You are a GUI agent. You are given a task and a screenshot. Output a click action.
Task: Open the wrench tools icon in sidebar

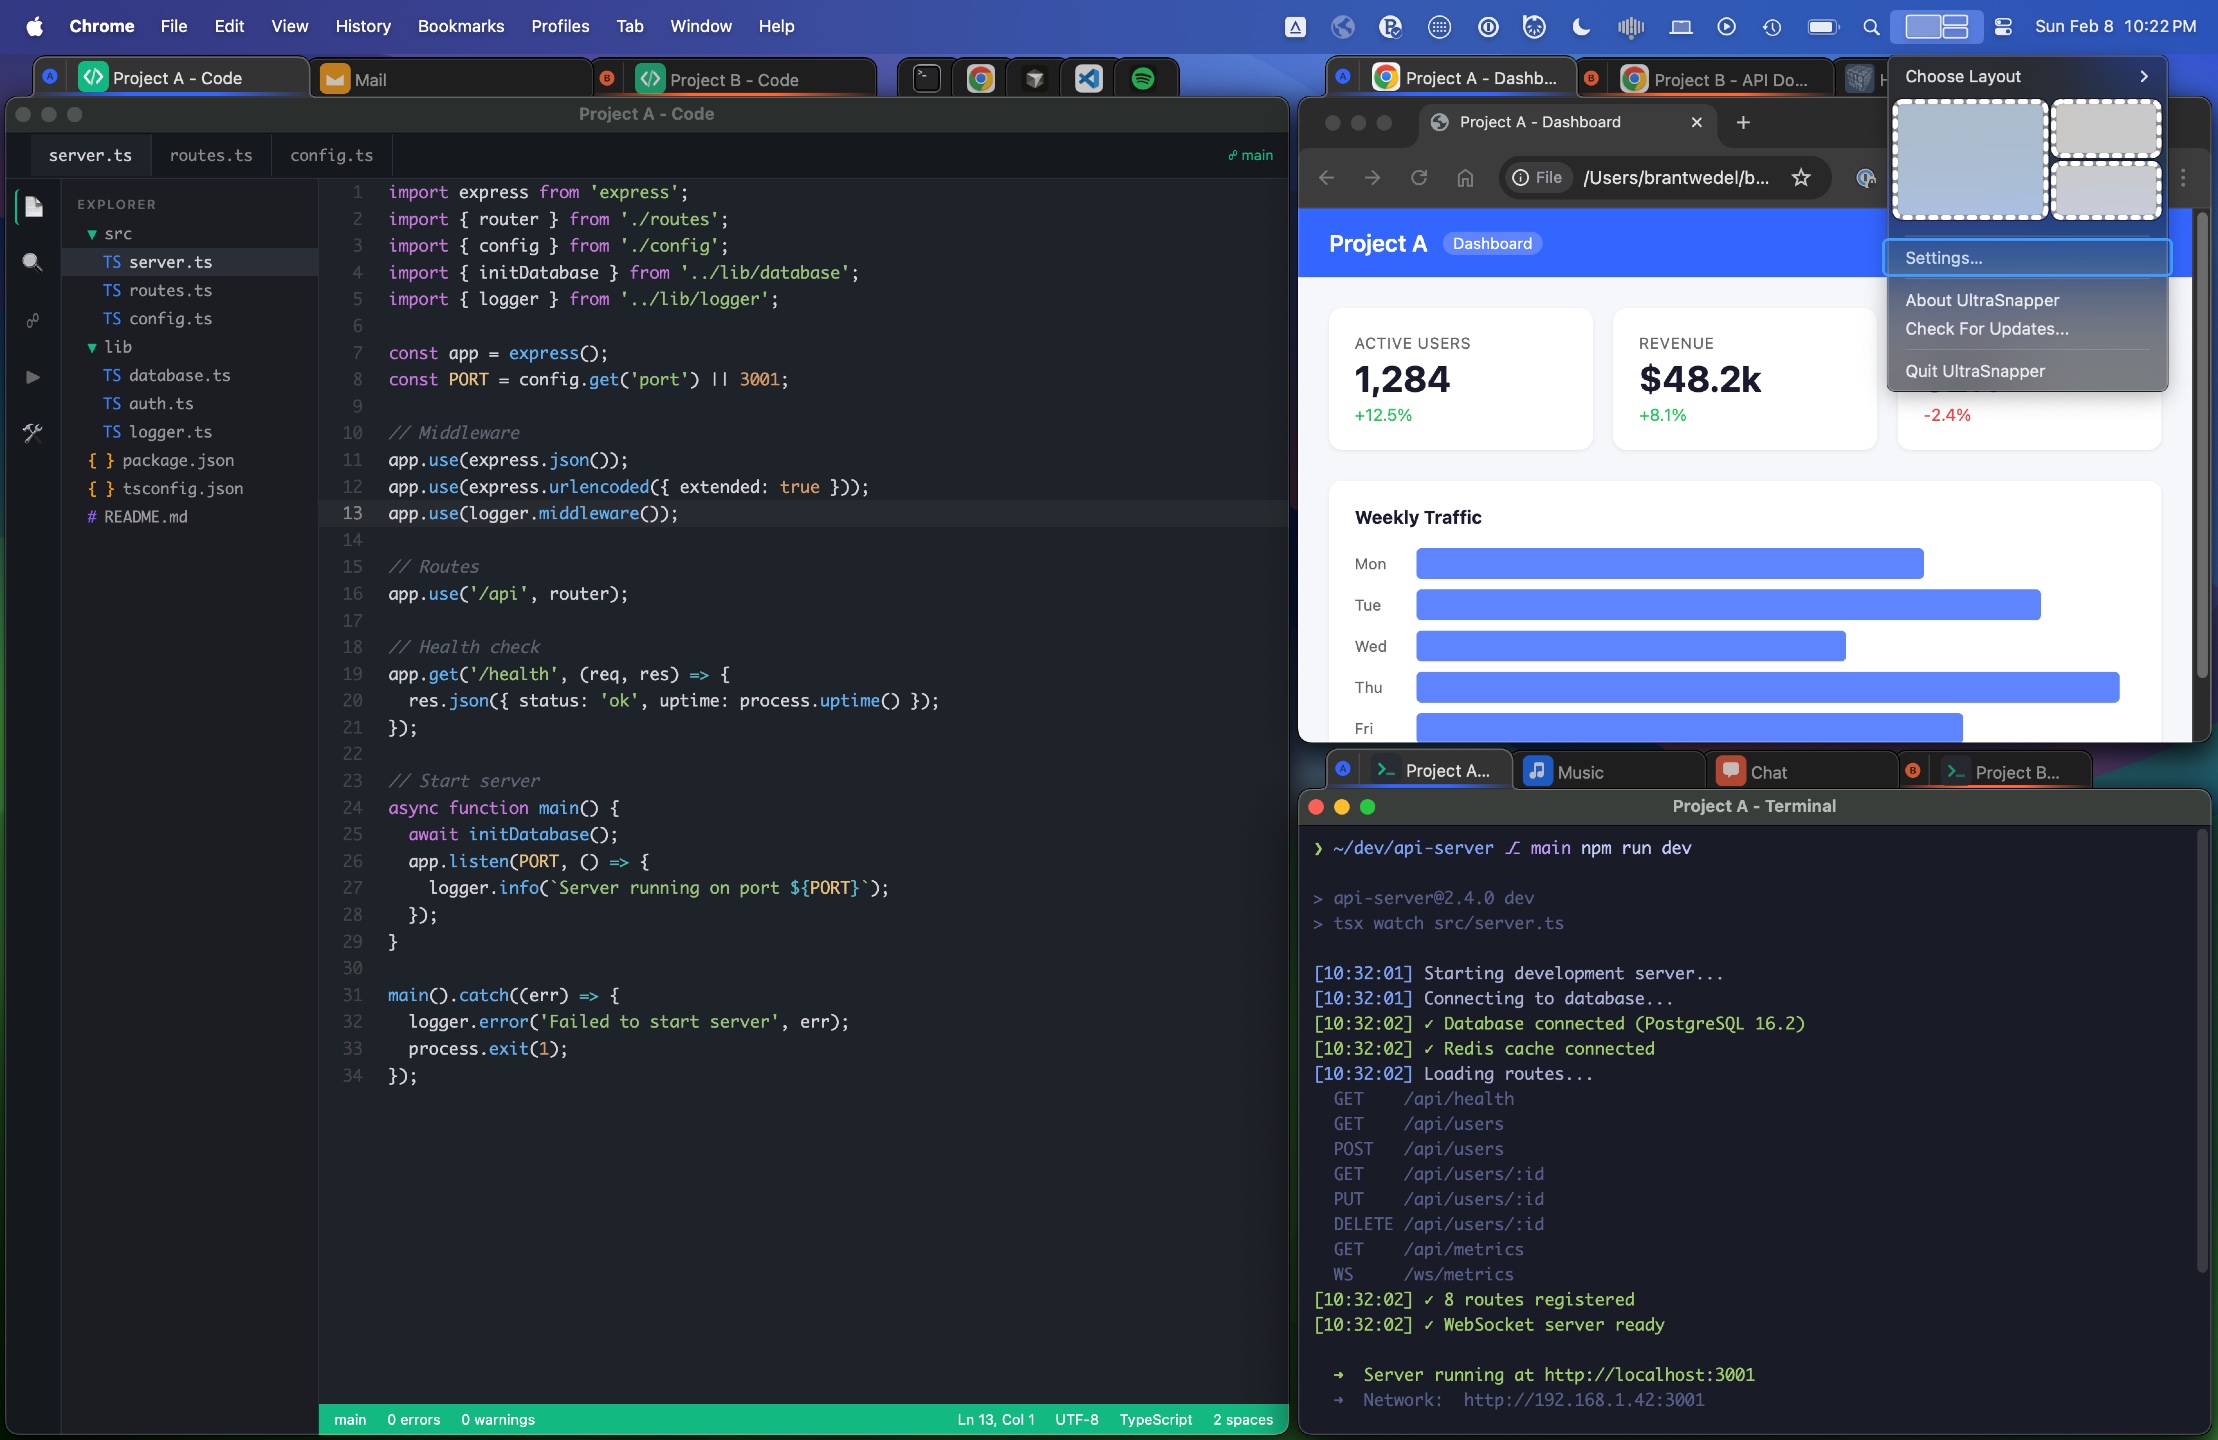point(32,433)
